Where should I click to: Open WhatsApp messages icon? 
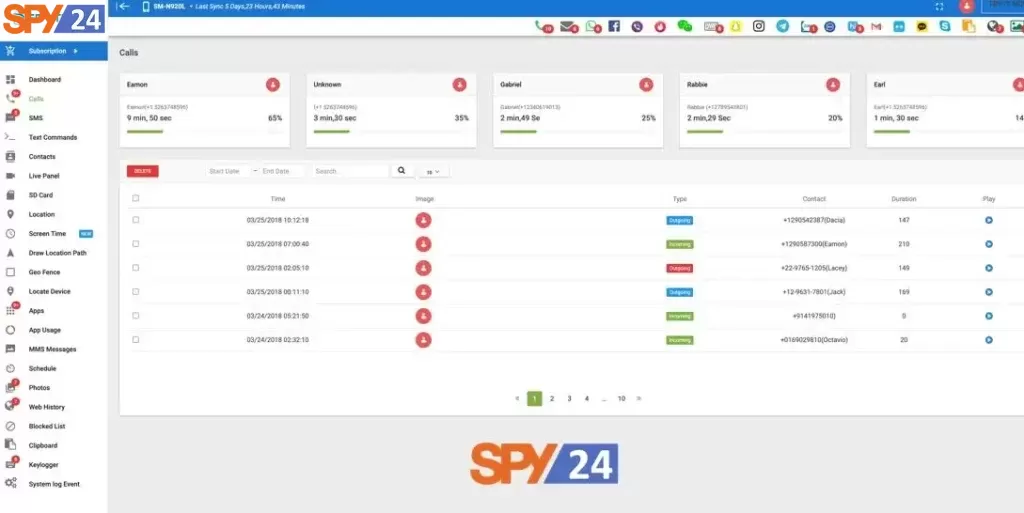(592, 27)
